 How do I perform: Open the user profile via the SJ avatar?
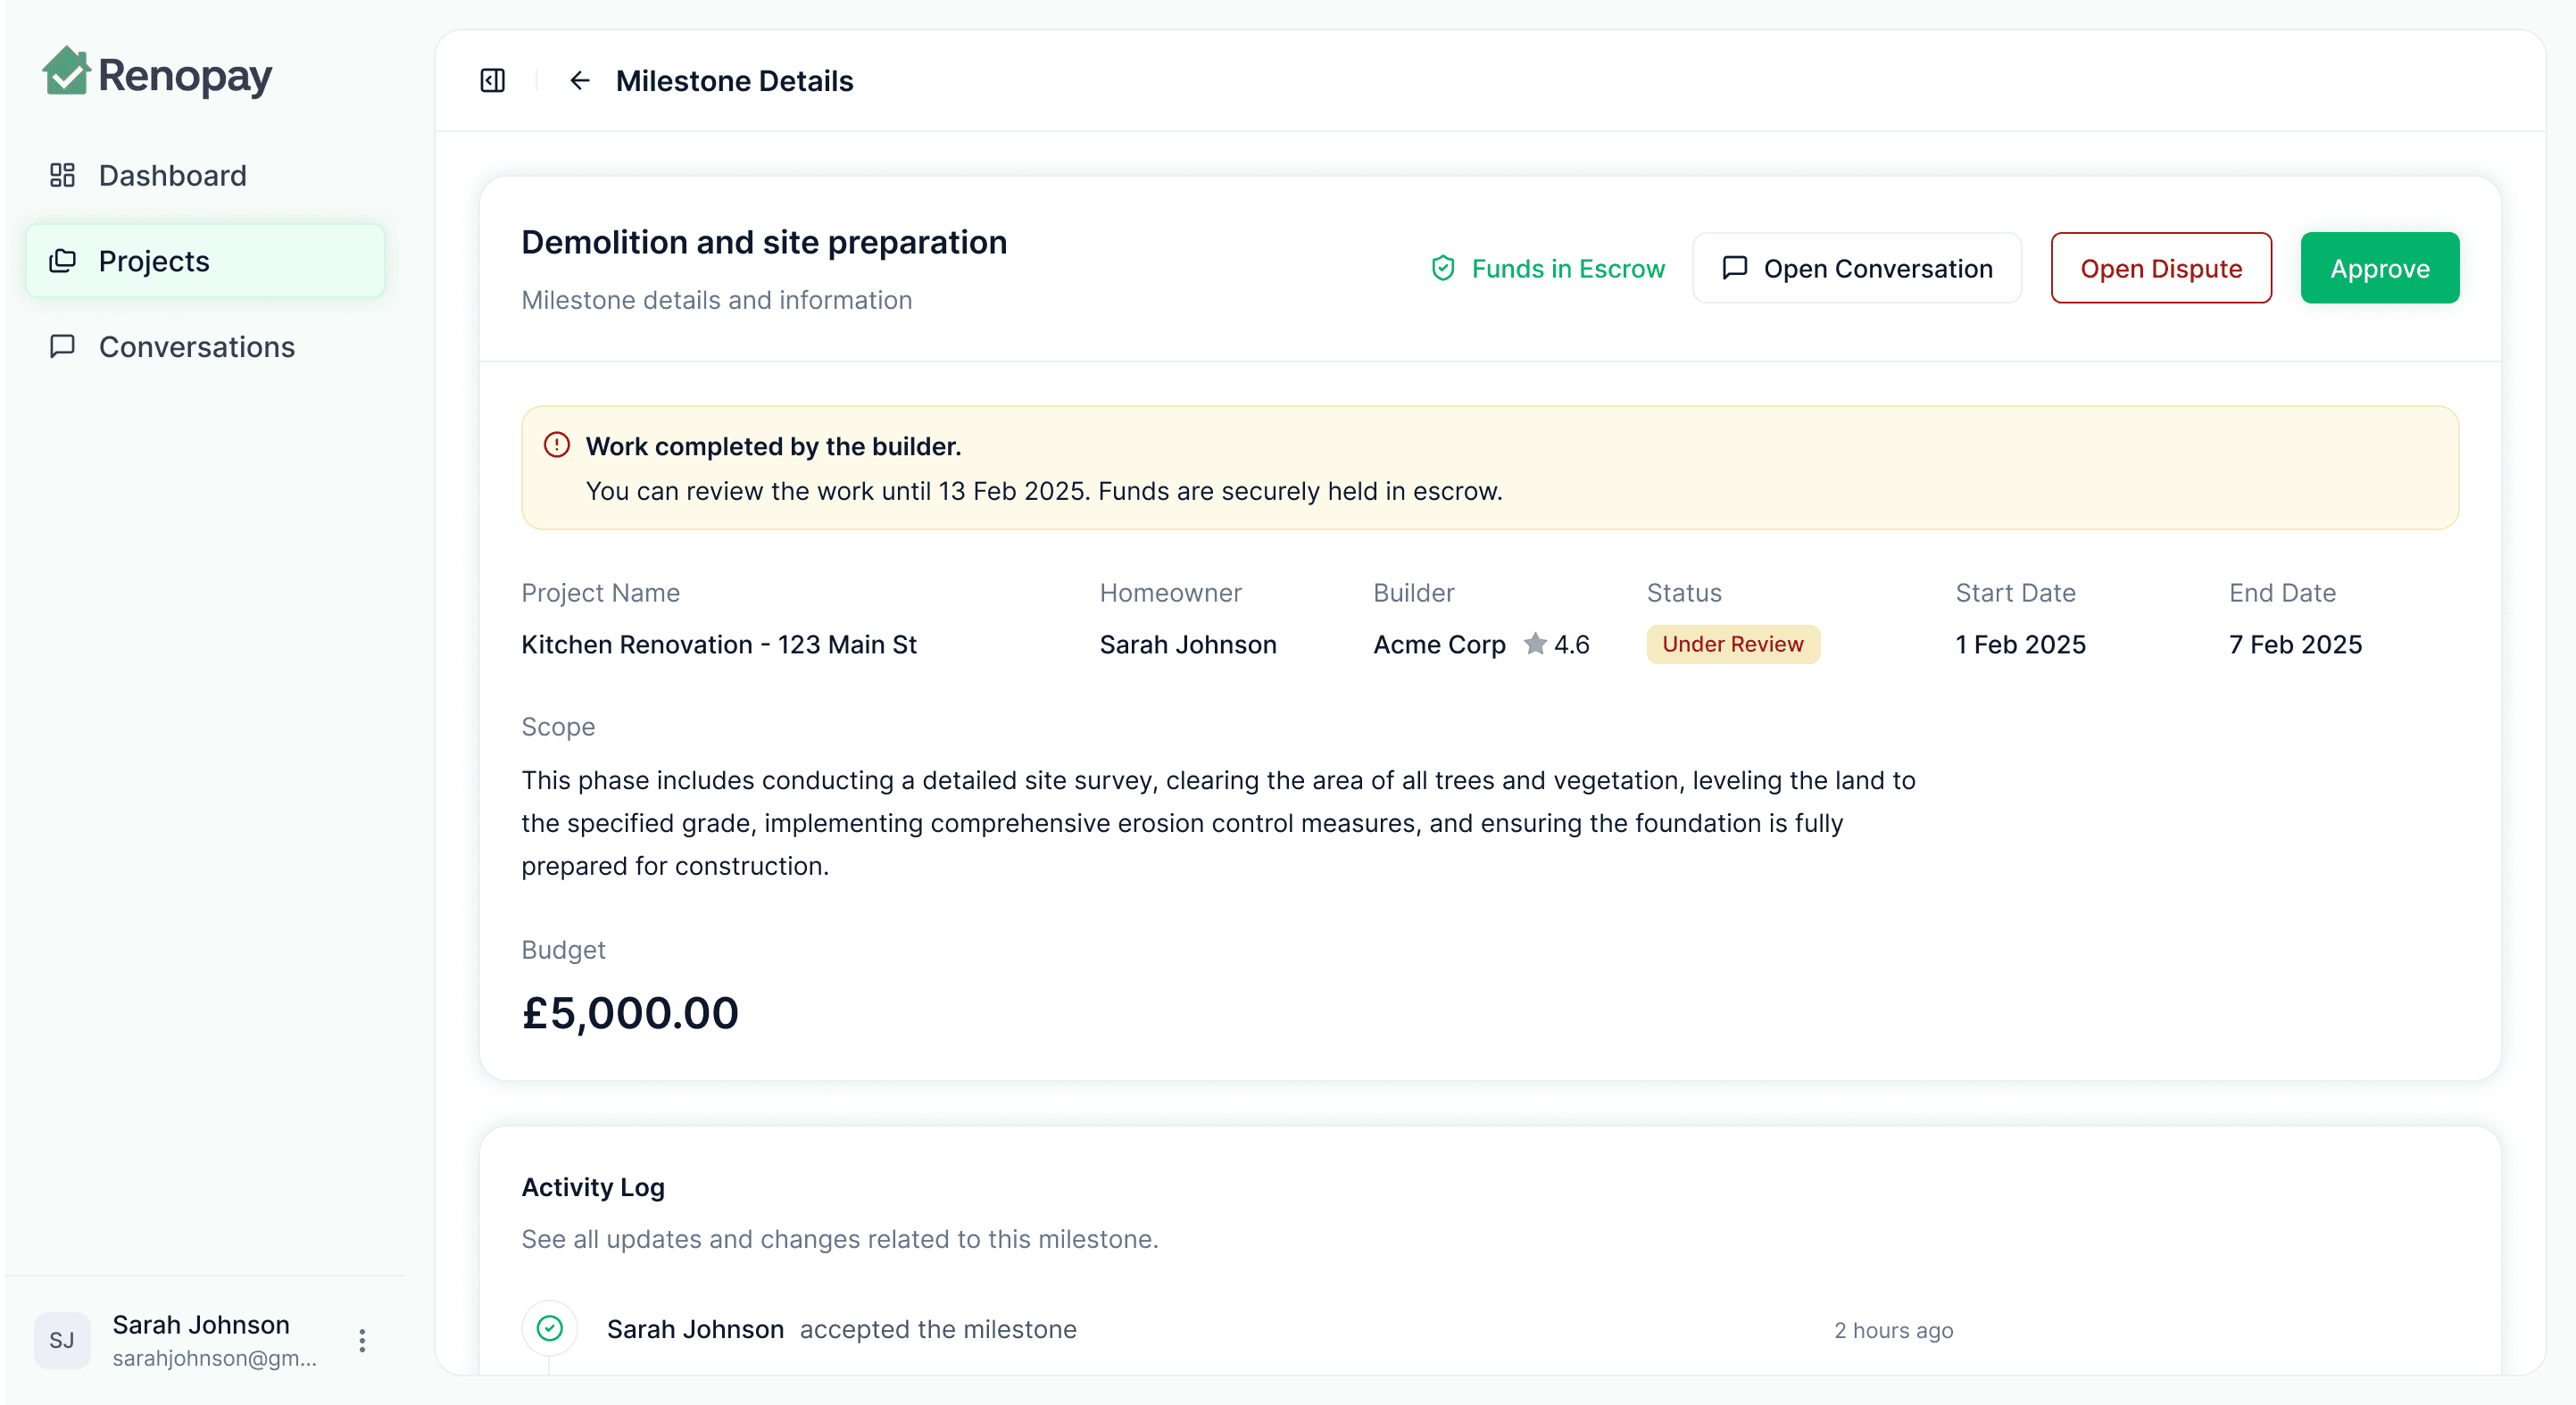(63, 1340)
